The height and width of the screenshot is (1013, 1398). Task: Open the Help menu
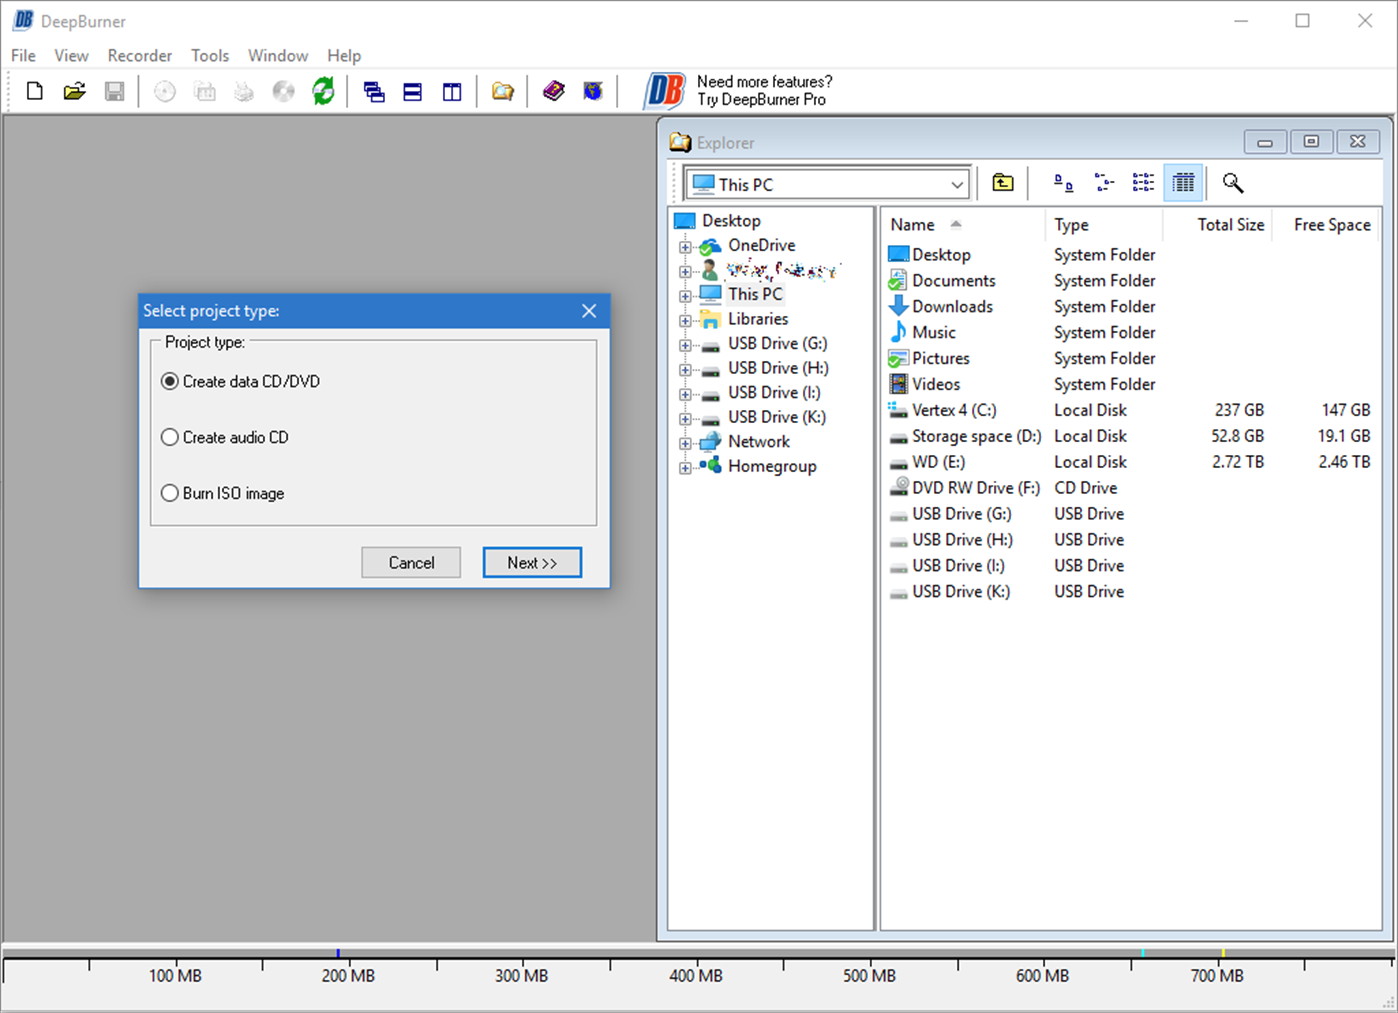click(344, 56)
